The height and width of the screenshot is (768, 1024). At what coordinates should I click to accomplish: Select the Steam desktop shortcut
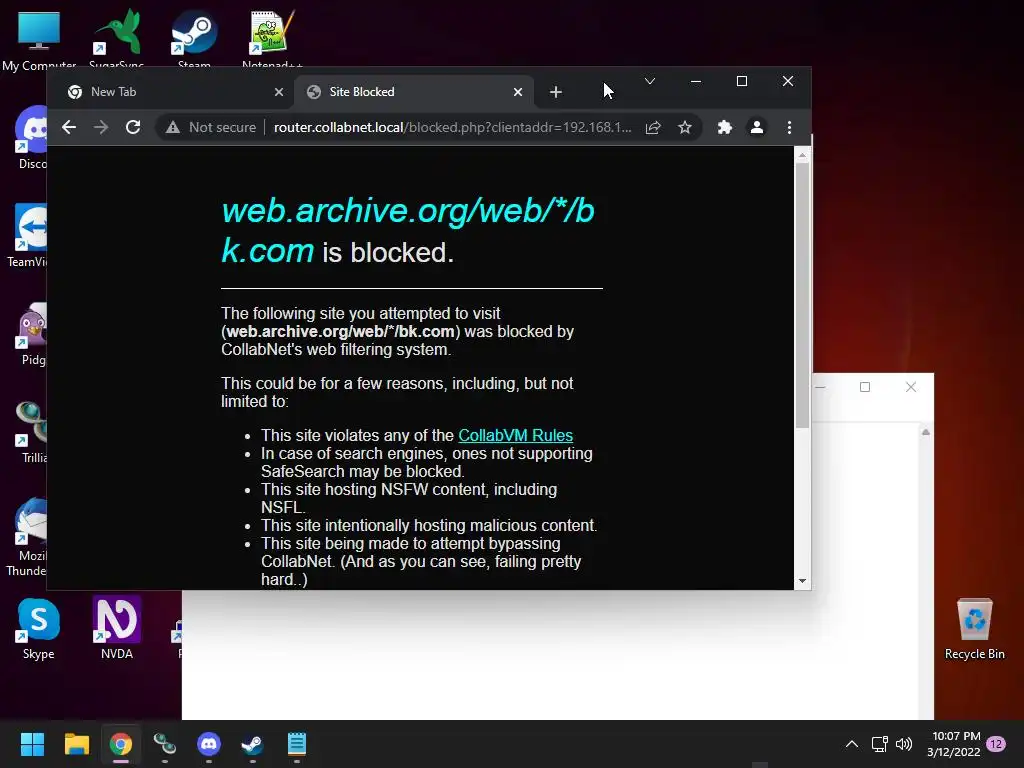tap(194, 39)
